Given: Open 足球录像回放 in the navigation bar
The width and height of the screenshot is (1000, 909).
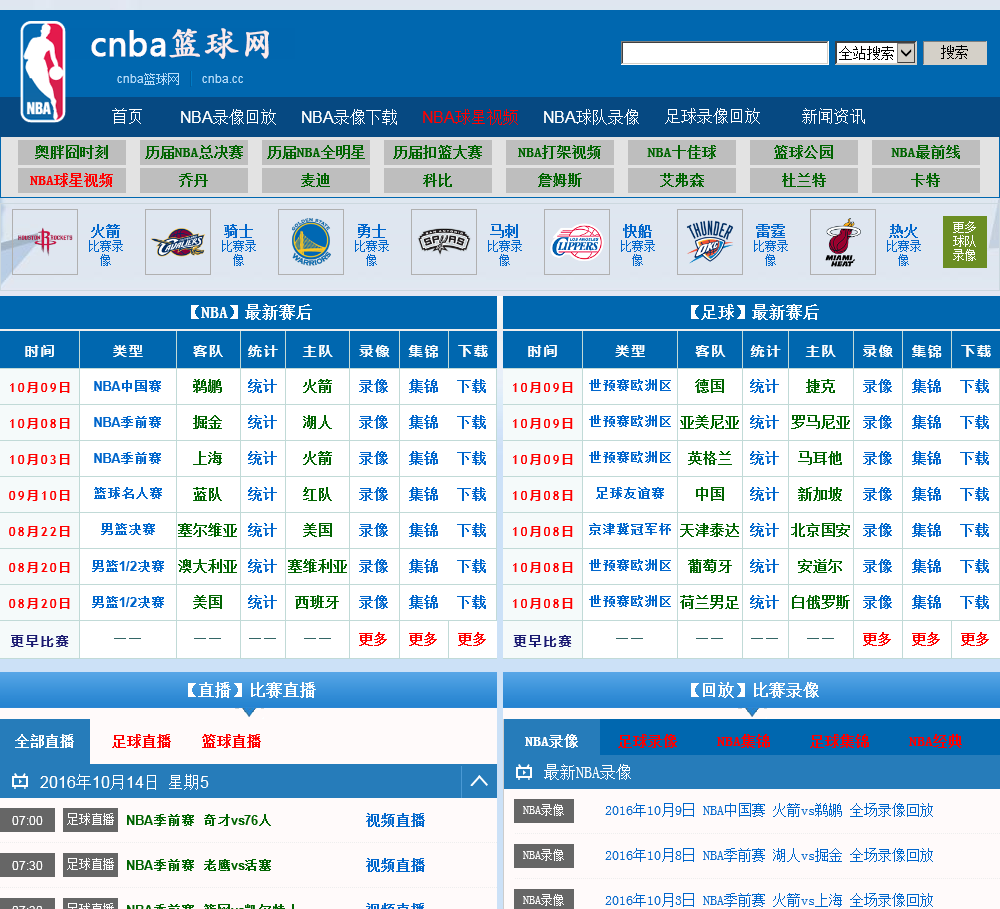Looking at the screenshot, I should point(712,117).
